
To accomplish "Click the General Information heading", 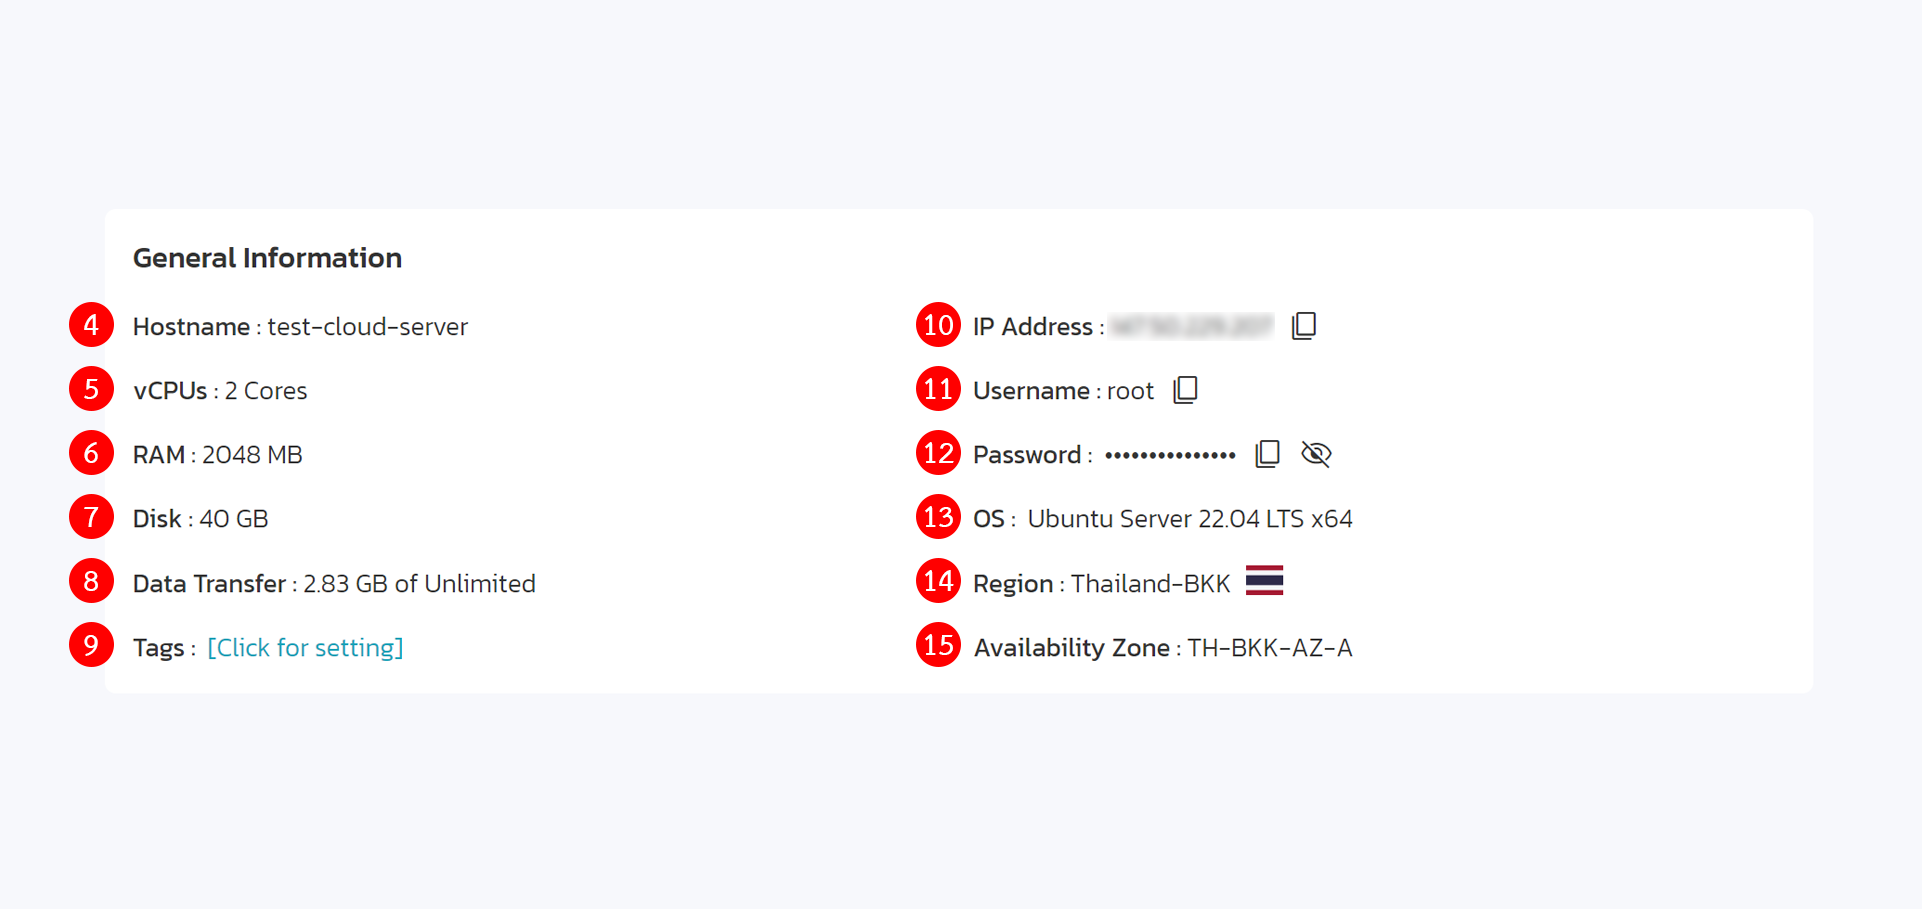I will point(267,258).
